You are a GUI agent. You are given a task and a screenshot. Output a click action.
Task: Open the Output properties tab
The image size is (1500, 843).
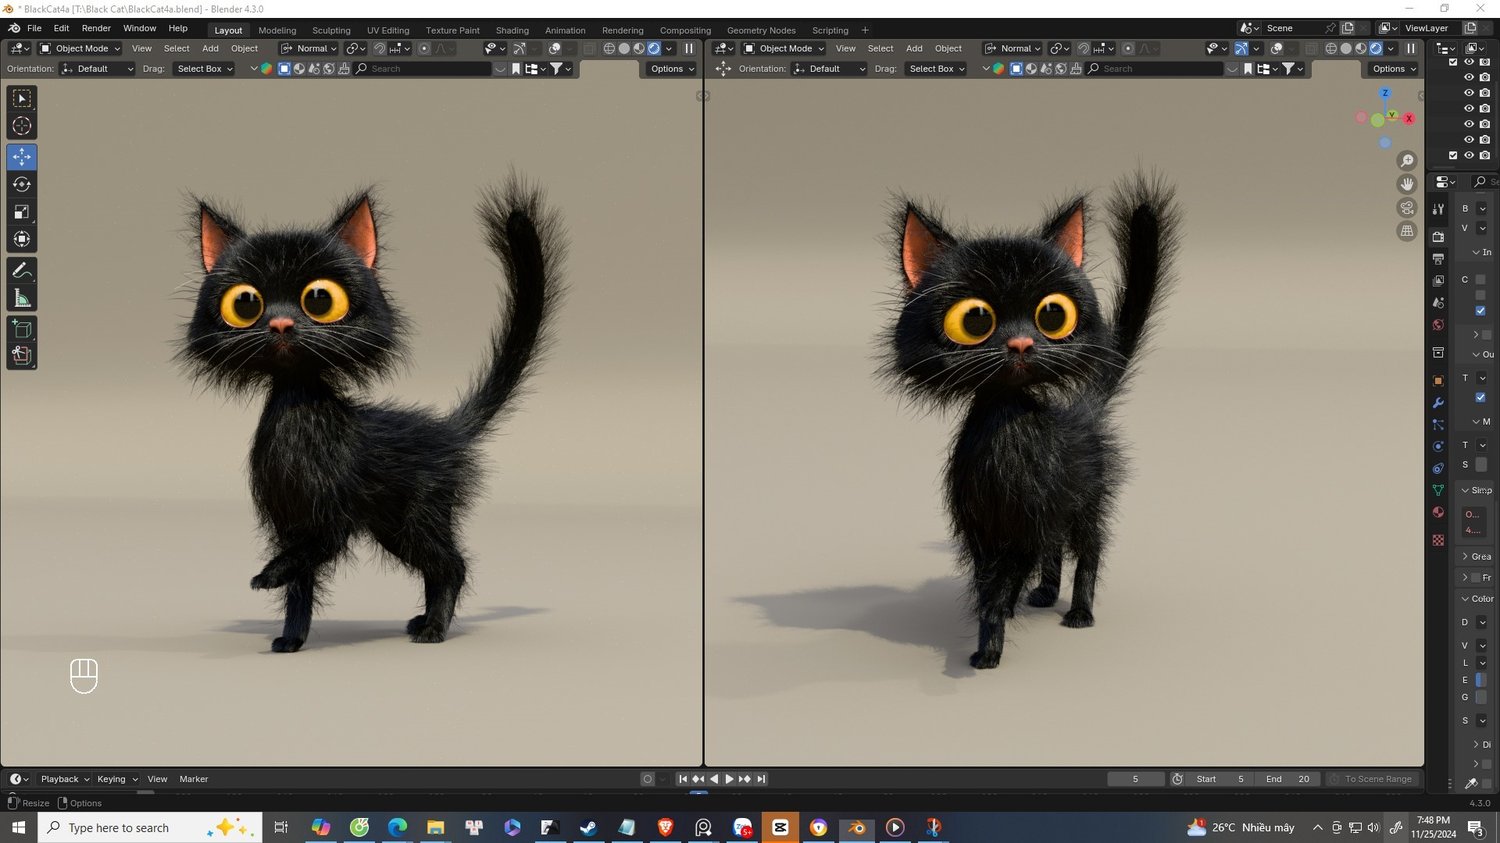pos(1438,259)
